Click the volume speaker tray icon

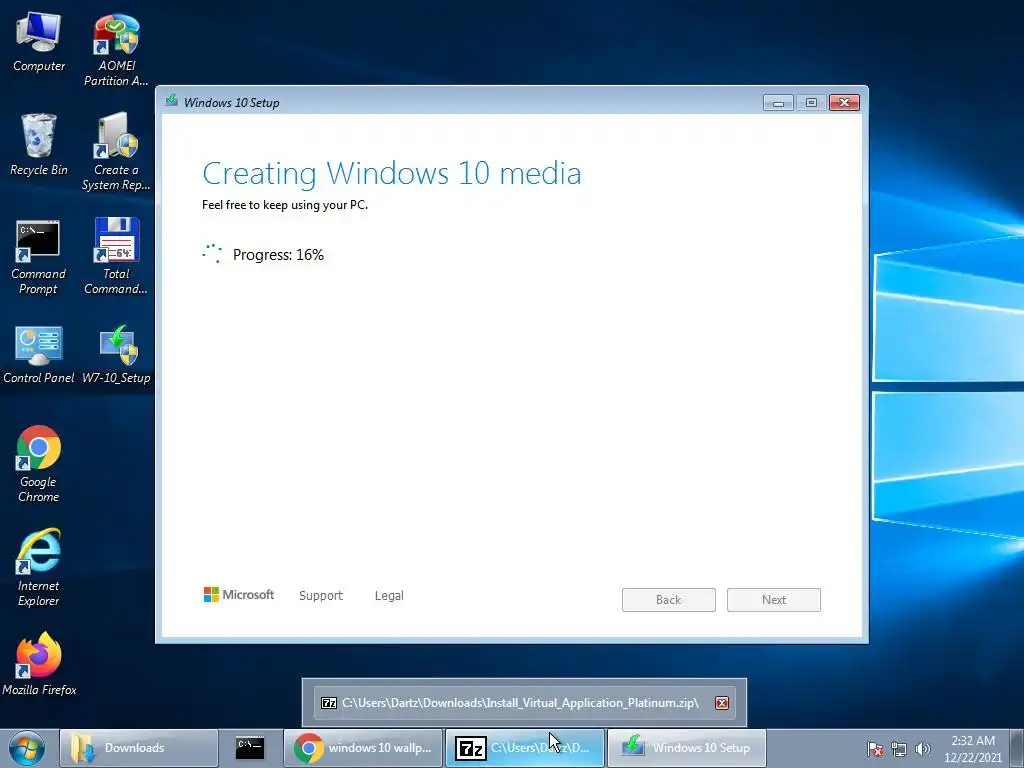pos(923,749)
